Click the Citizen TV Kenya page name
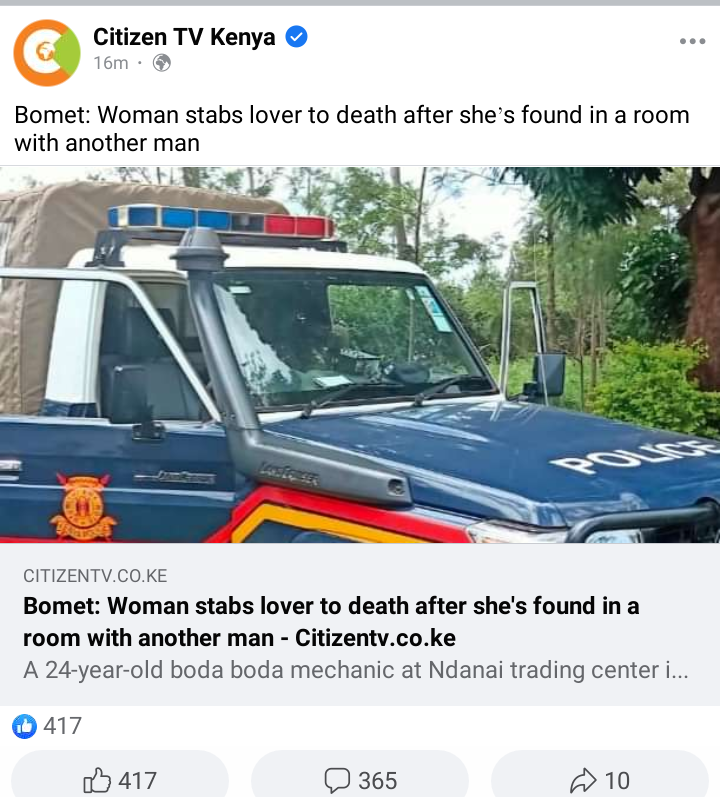Image resolution: width=720 pixels, height=797 pixels. 184,37
